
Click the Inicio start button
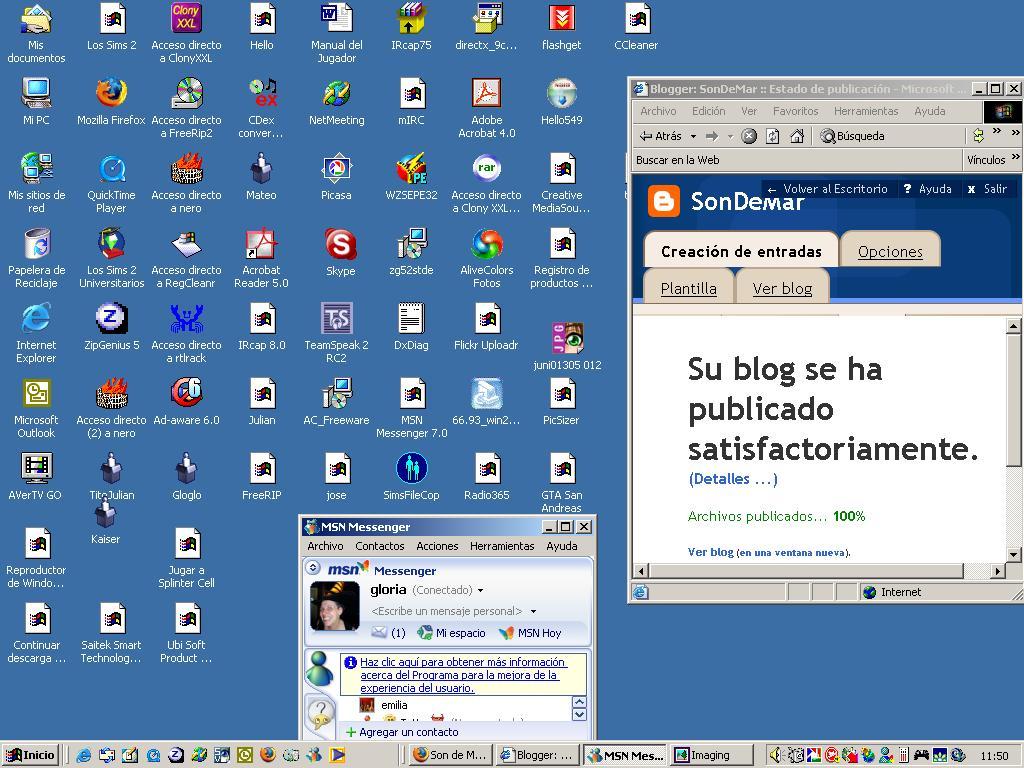point(31,755)
